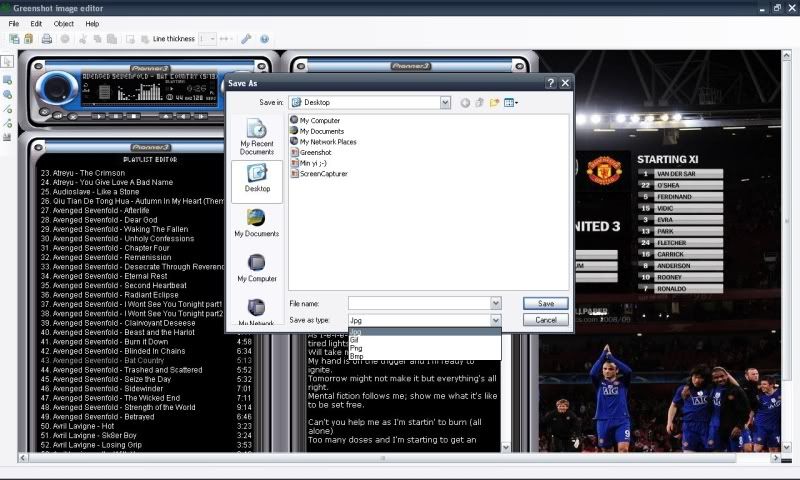
Task: Select the Draw arrow tool
Action: (x=7, y=123)
